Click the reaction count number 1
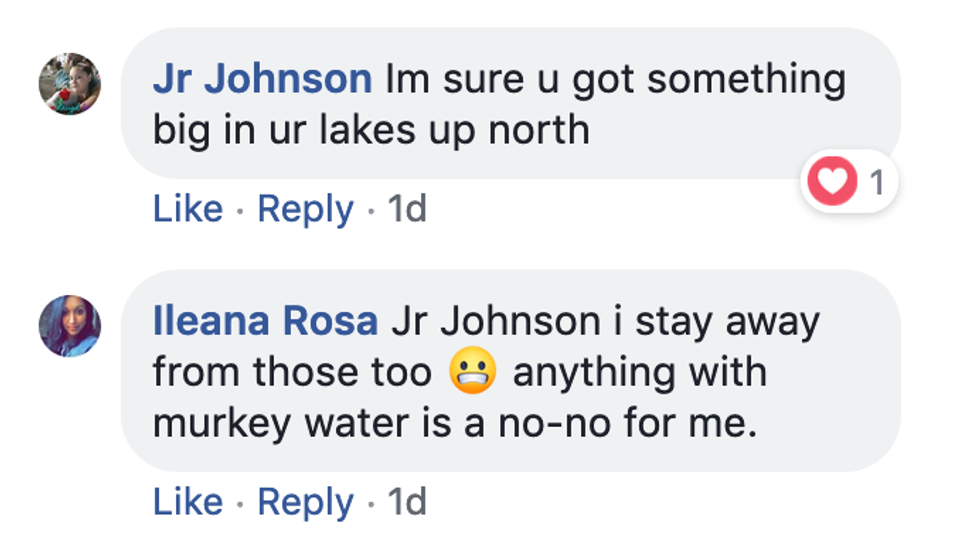Screen dimensions: 980x544 click(876, 184)
